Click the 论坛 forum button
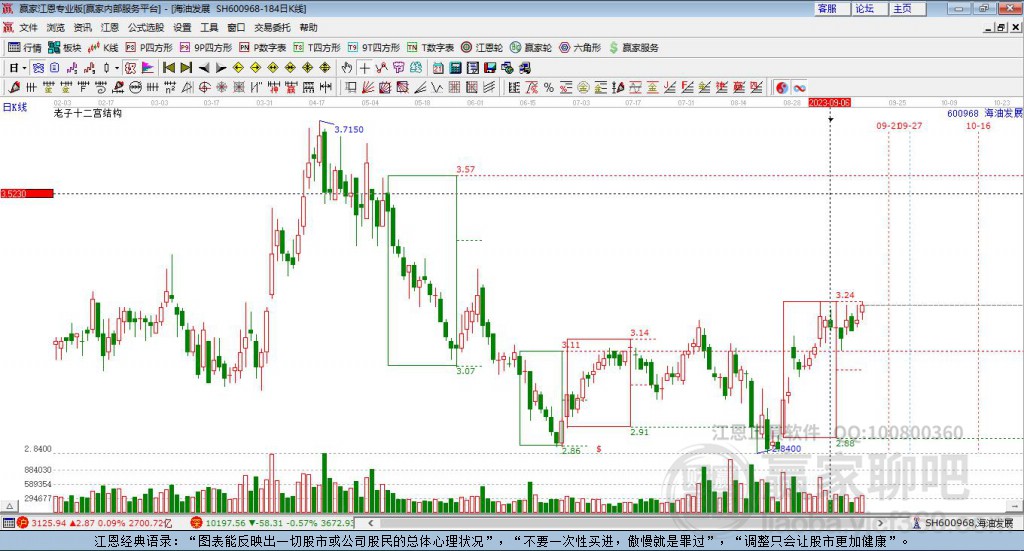This screenshot has width=1024, height=551. 869,8
